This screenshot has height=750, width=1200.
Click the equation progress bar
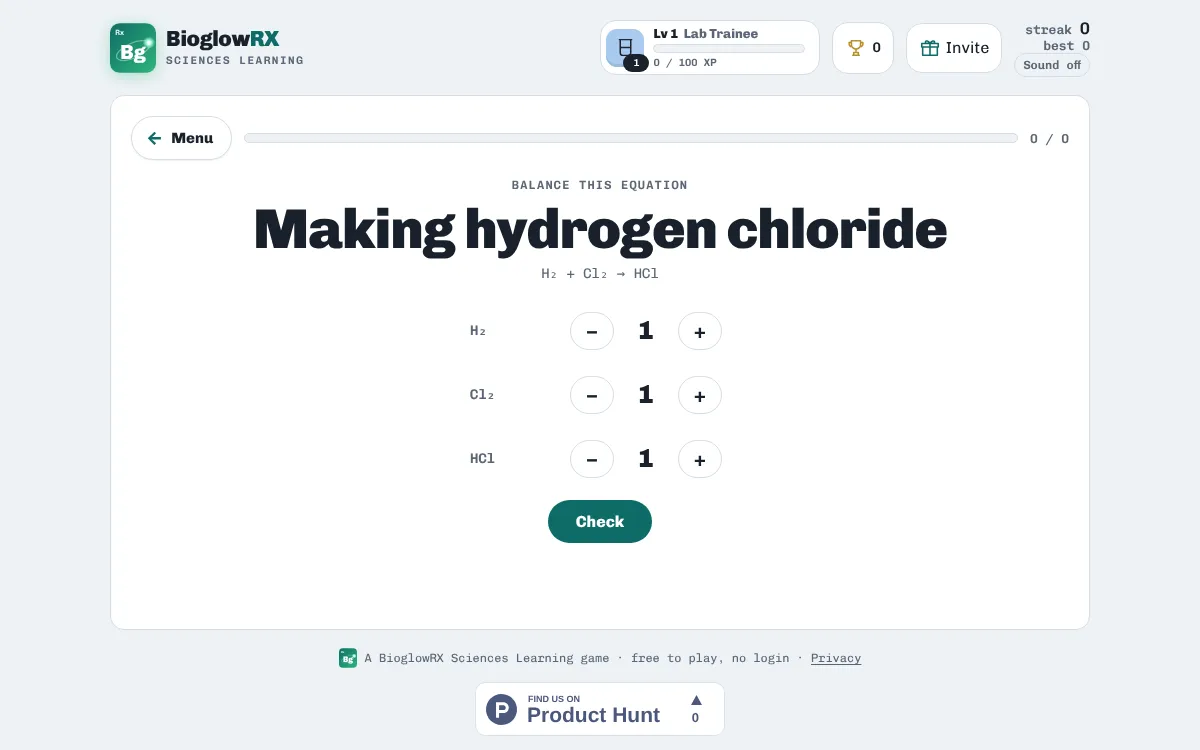point(631,138)
